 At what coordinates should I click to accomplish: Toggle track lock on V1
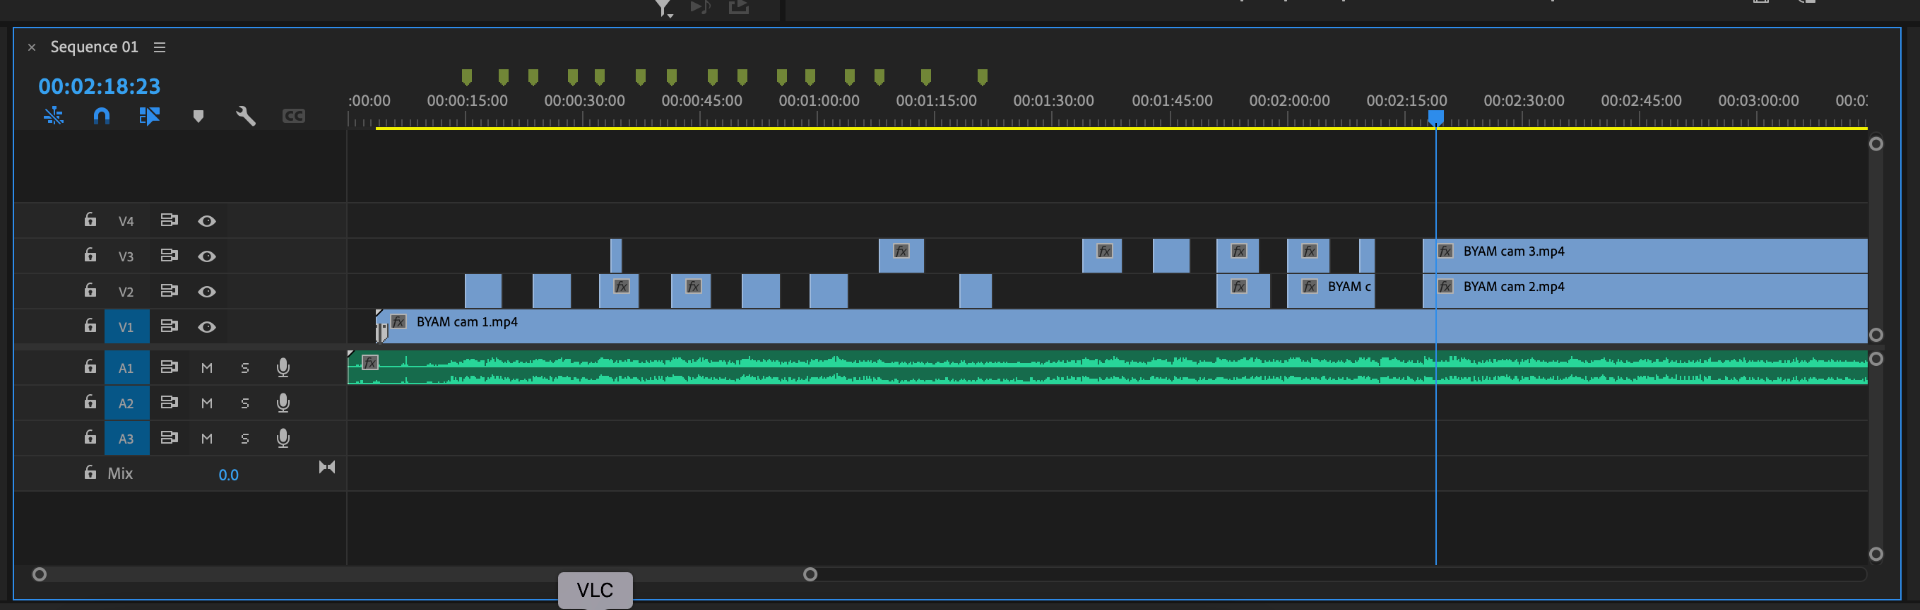click(90, 326)
